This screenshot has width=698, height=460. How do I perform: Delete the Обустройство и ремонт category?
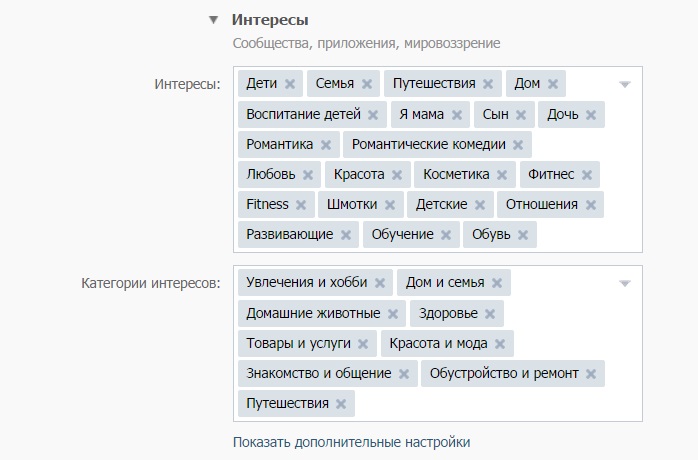pyautogui.click(x=591, y=374)
